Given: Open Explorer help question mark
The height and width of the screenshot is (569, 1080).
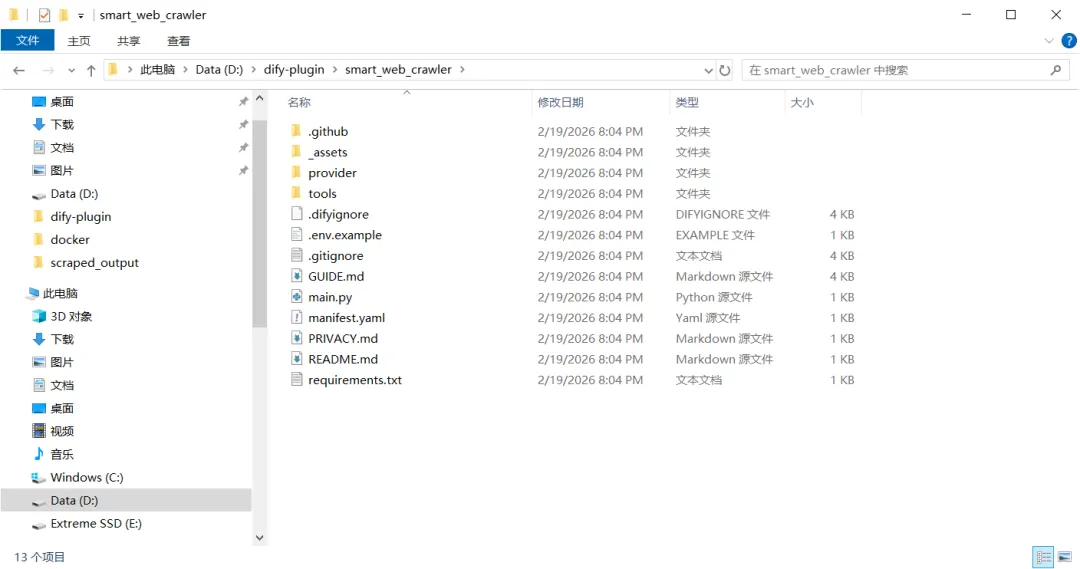Looking at the screenshot, I should tap(1068, 41).
